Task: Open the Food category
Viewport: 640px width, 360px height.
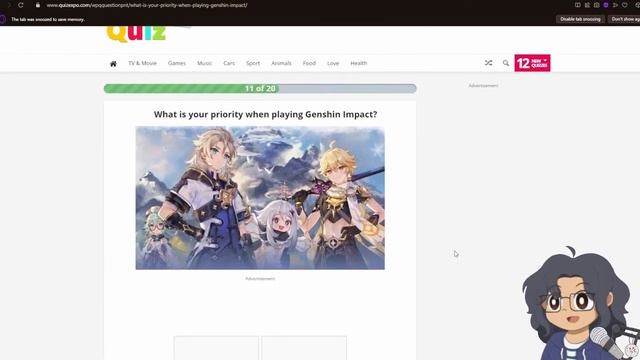Action: coord(309,63)
